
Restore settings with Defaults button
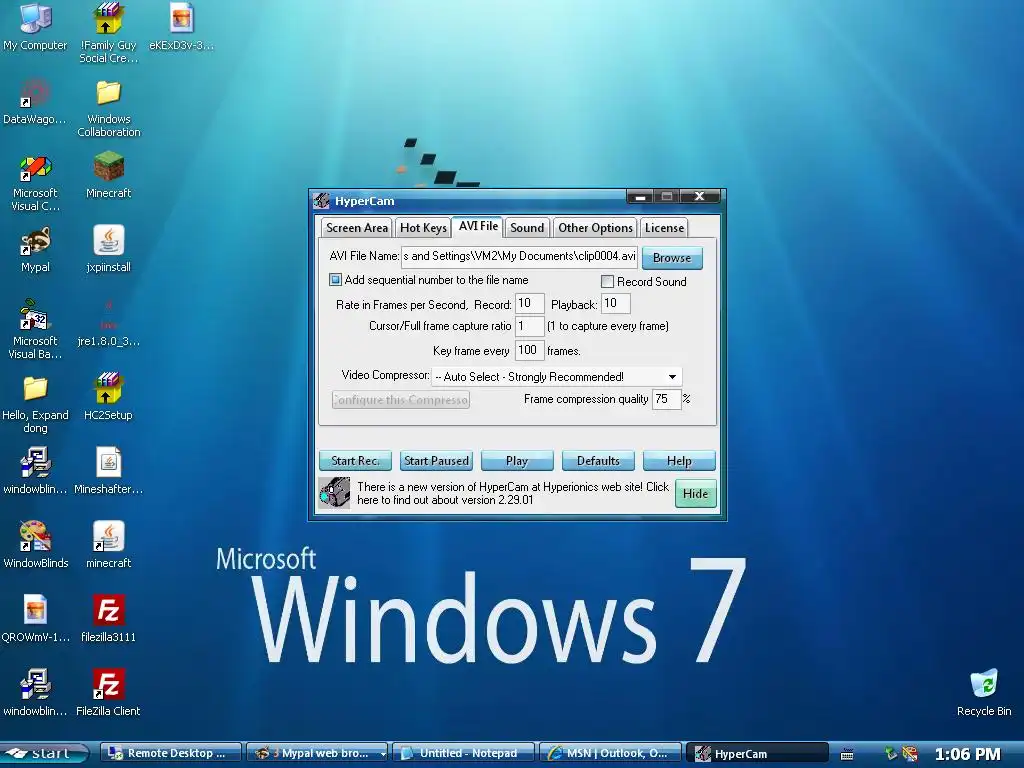pyautogui.click(x=598, y=461)
